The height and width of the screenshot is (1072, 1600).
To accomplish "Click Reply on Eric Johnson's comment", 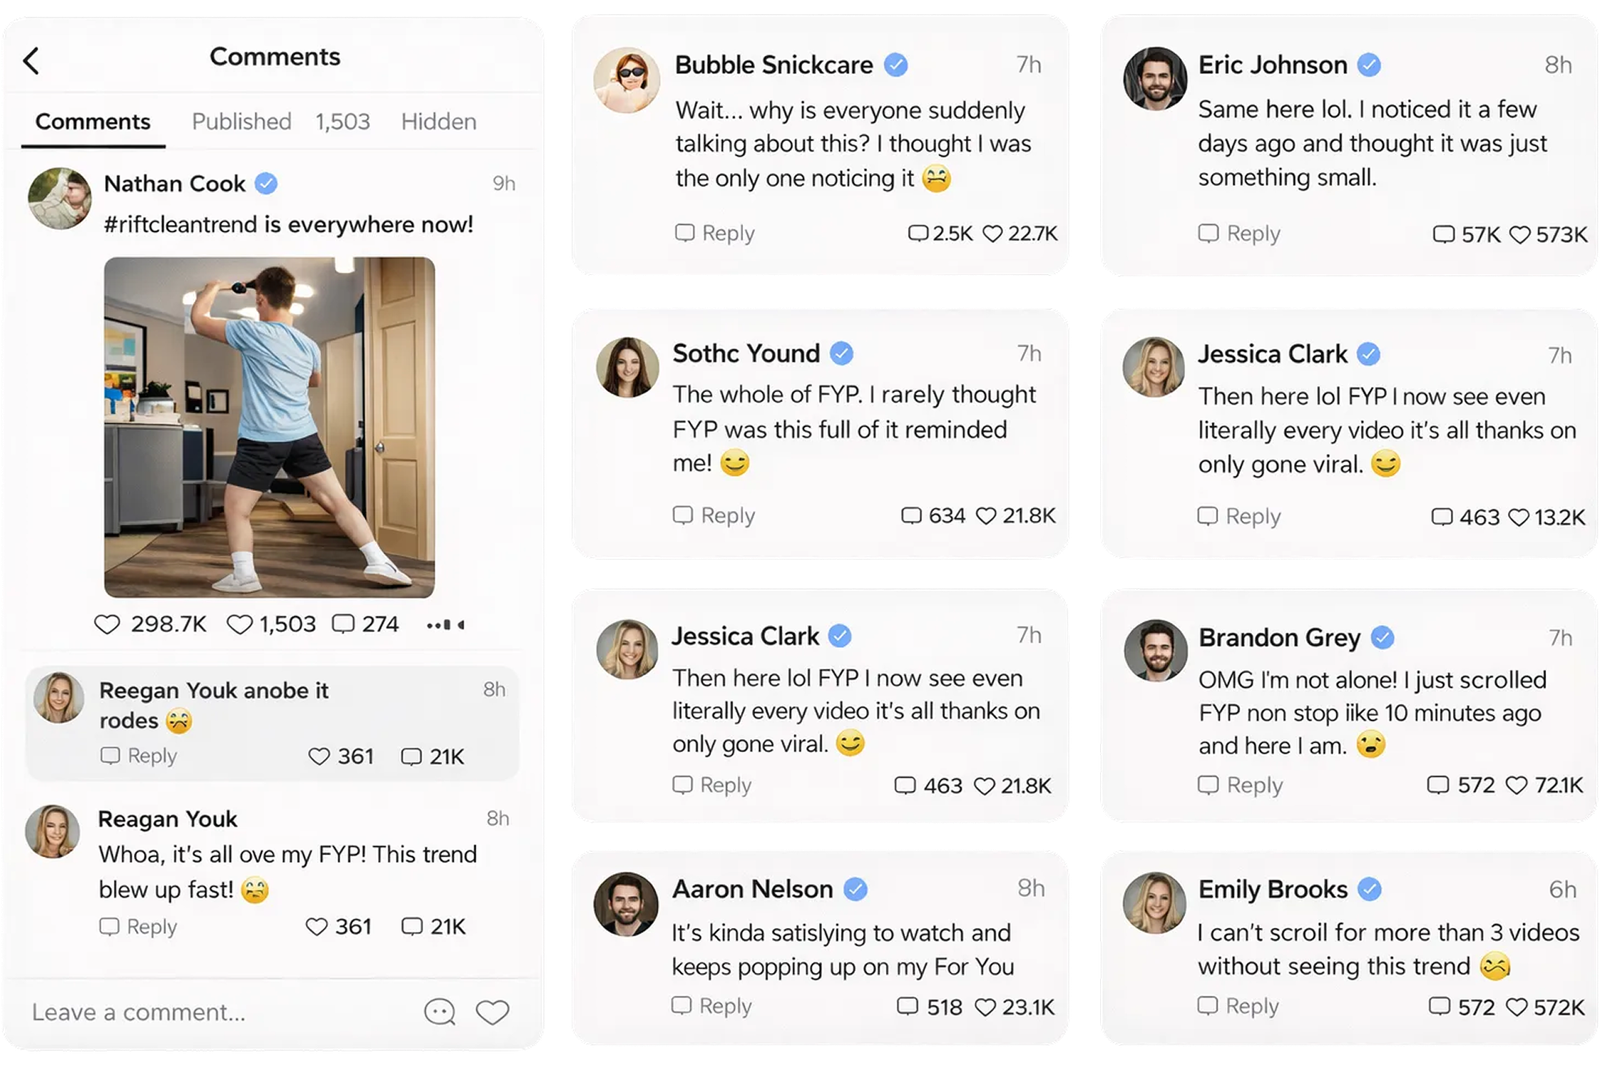I will point(1240,234).
